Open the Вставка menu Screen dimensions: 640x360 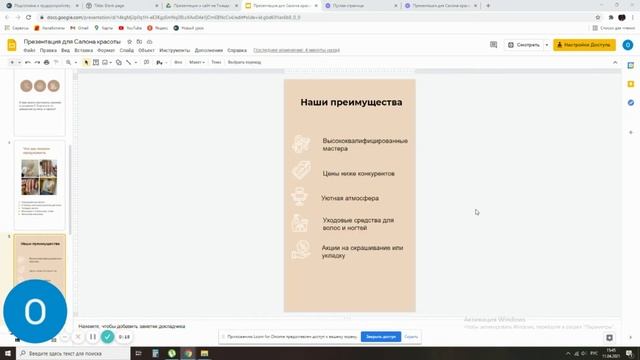[x=84, y=50]
